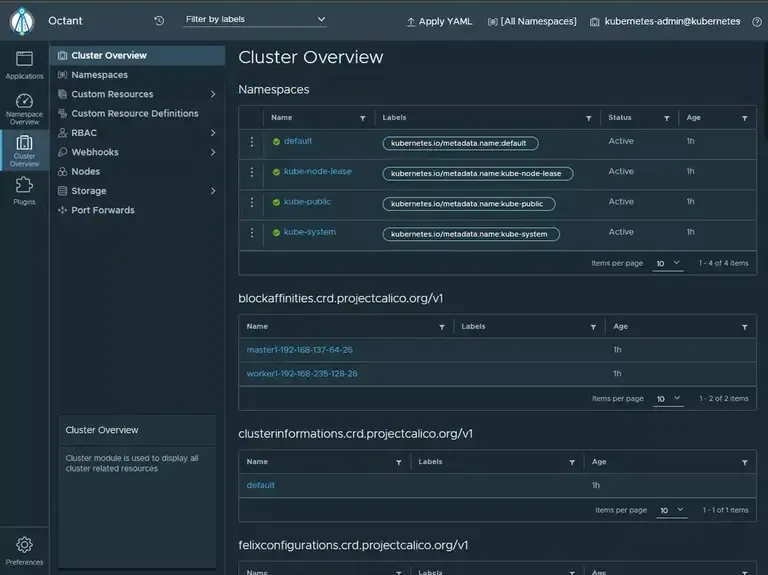
Task: Open the help question mark icon
Action: [757, 22]
